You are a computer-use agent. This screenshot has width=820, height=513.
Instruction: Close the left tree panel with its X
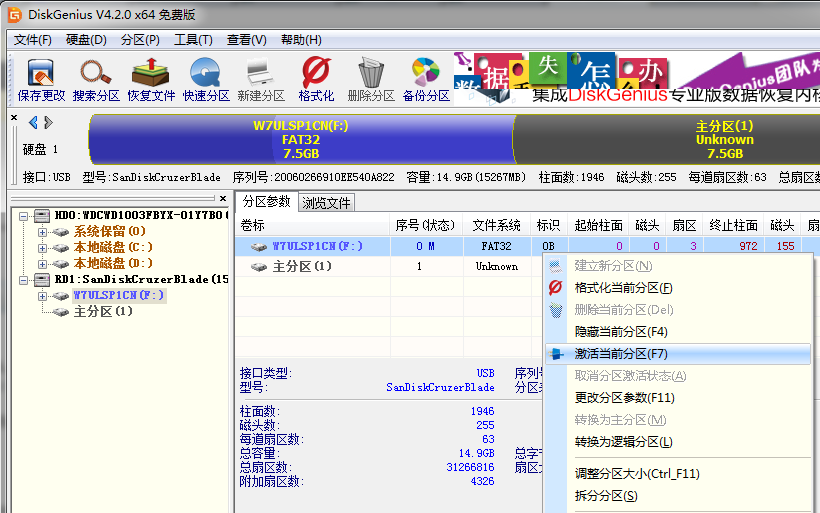click(223, 198)
